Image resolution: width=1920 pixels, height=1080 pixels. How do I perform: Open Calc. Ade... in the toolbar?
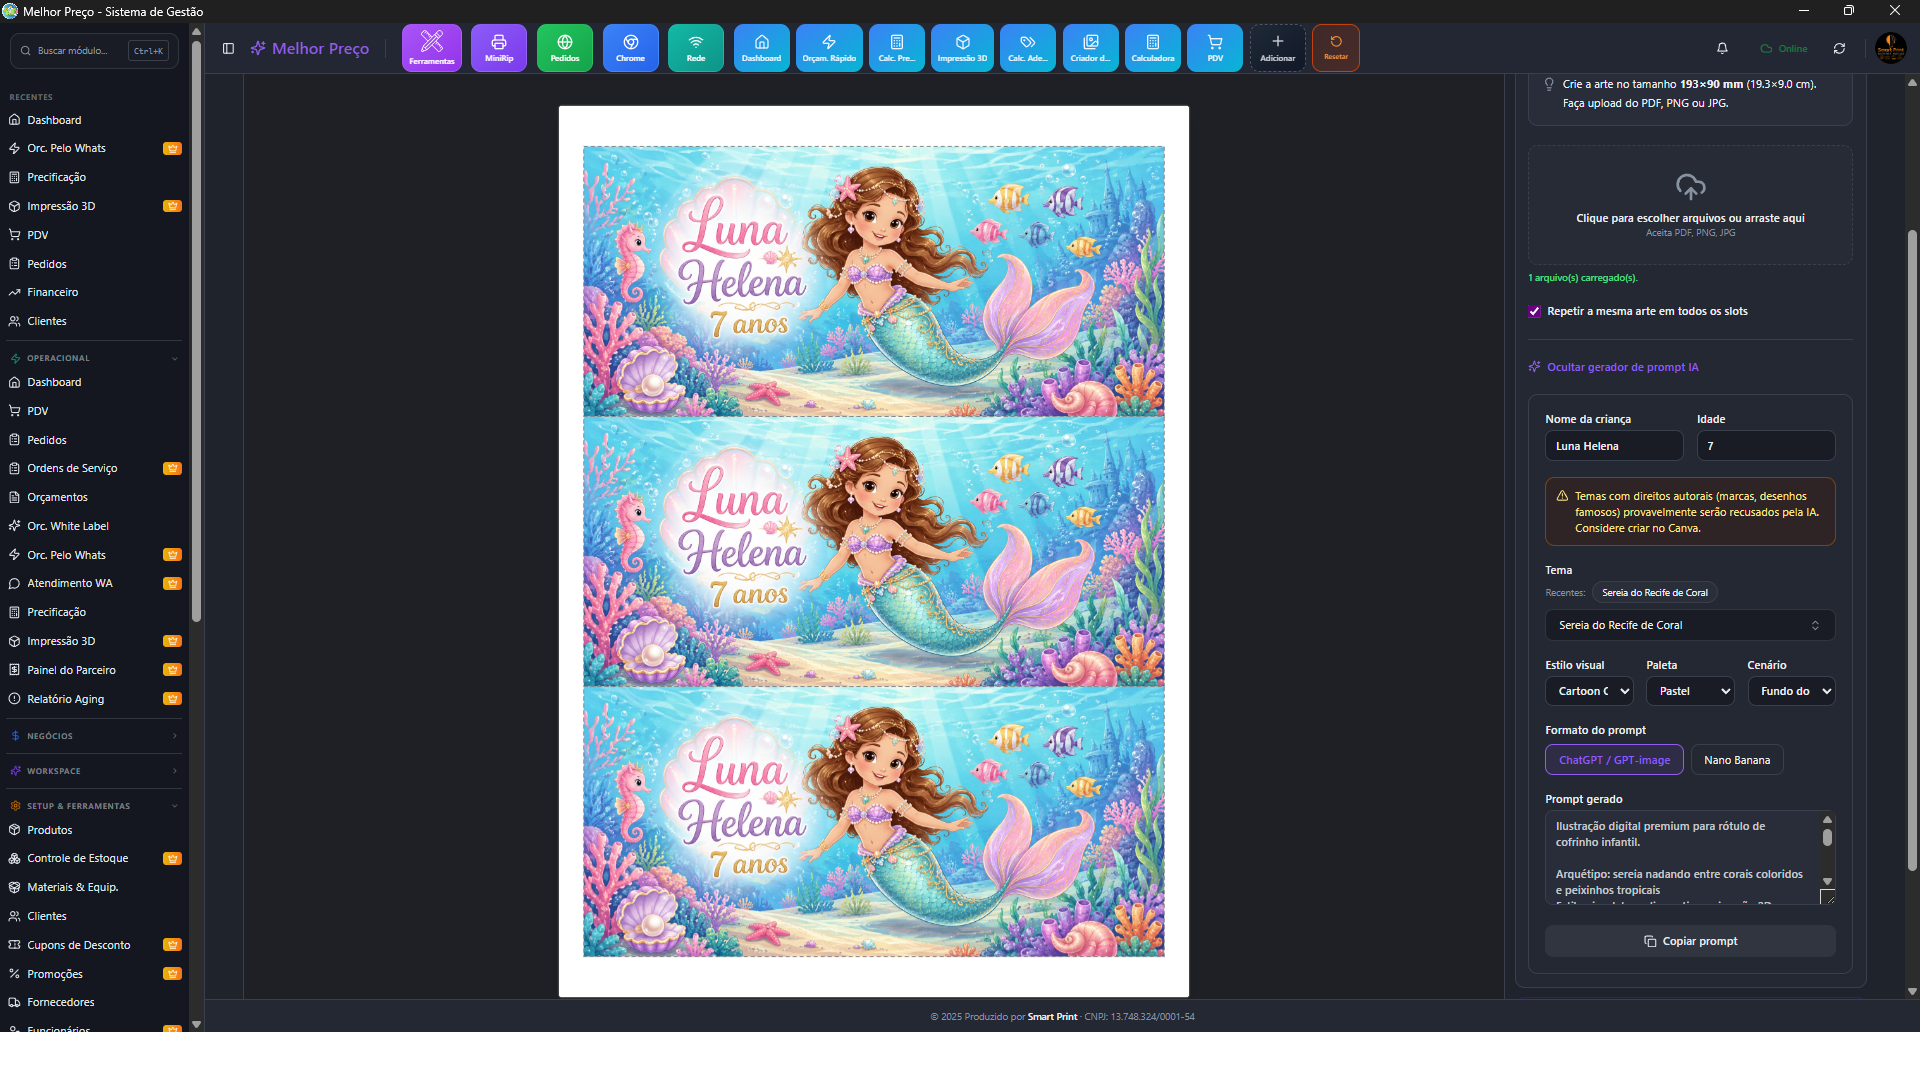pos(1028,48)
